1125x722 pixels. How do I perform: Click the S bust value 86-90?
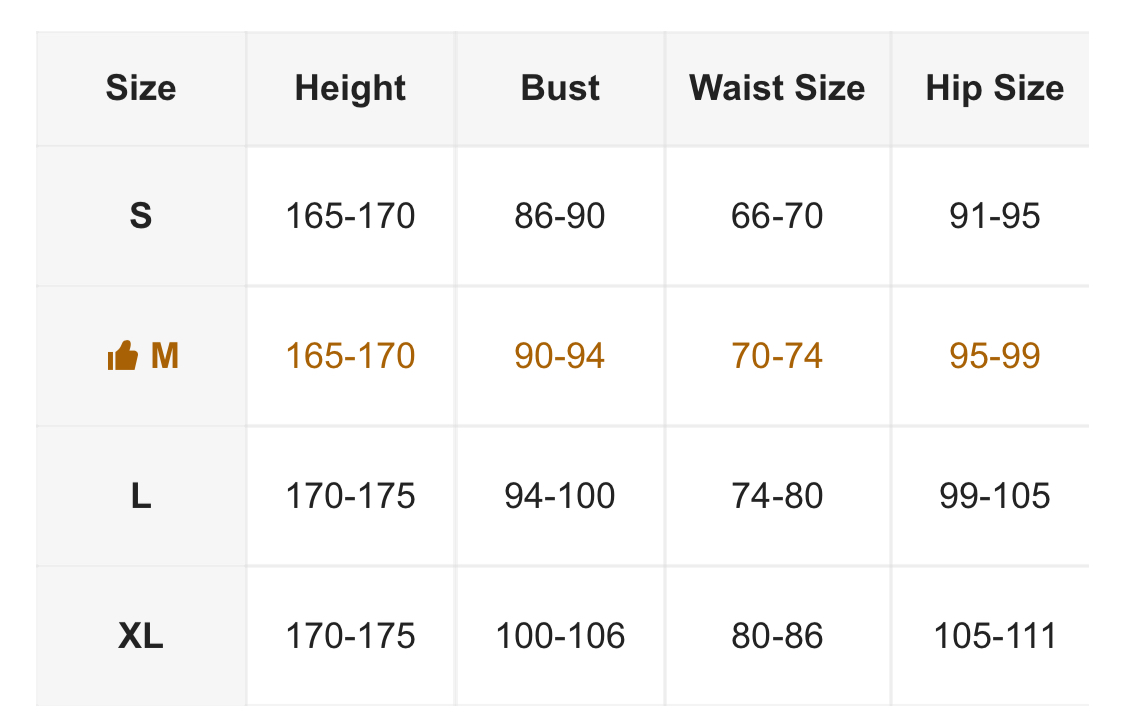560,216
